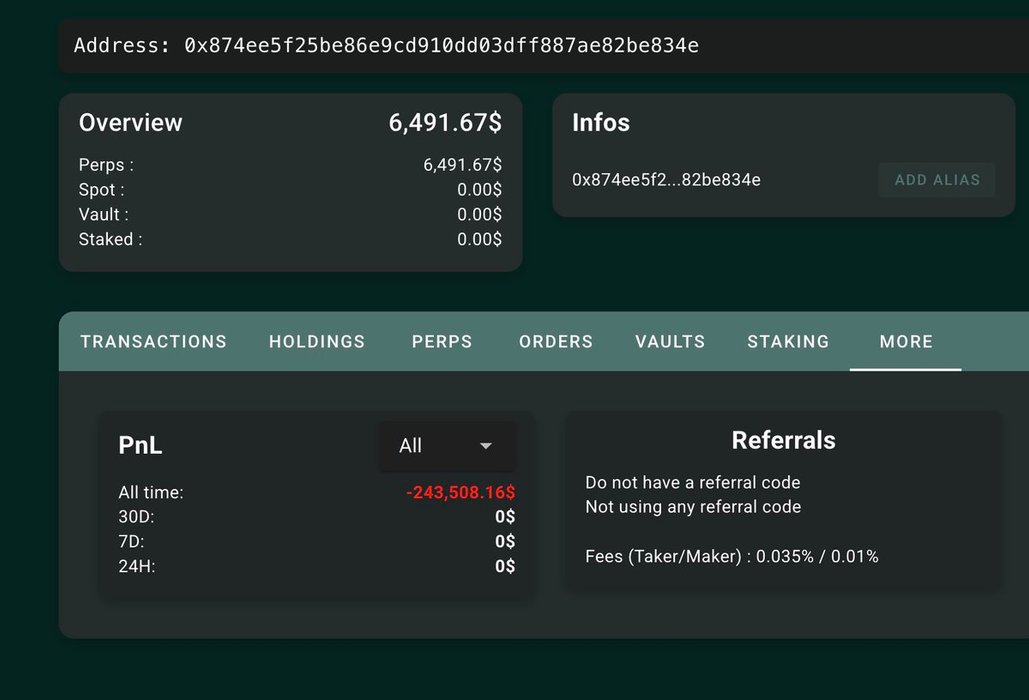The height and width of the screenshot is (700, 1029).
Task: Click the Referrals panel heading
Action: (x=783, y=441)
